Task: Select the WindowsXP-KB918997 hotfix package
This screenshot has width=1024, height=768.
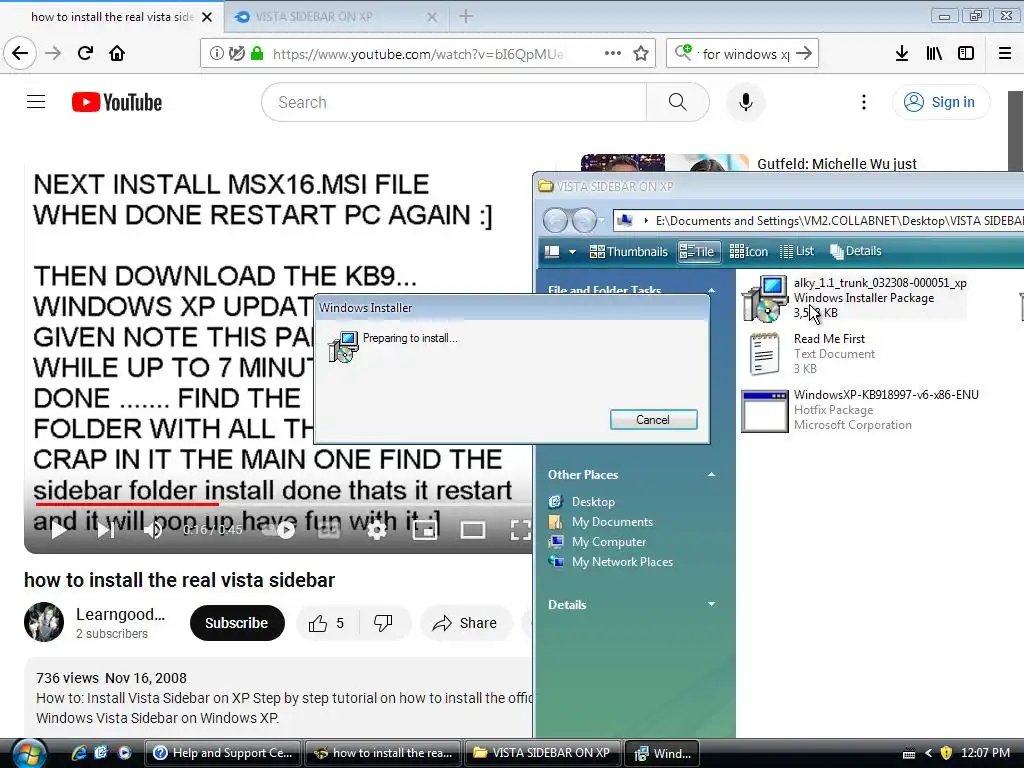Action: point(860,410)
